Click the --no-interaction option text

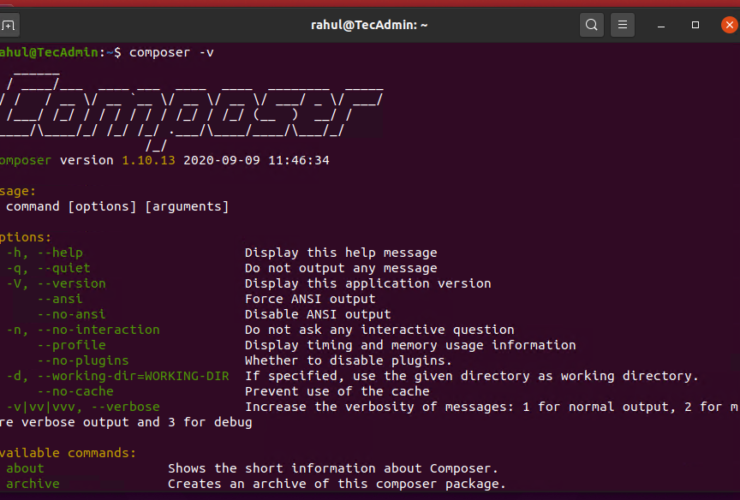[97, 329]
